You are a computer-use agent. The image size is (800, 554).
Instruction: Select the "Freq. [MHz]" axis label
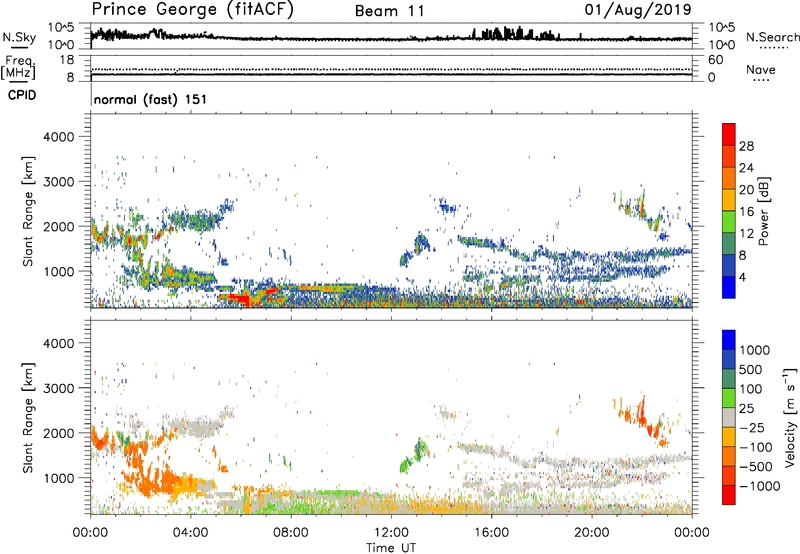[x=18, y=68]
